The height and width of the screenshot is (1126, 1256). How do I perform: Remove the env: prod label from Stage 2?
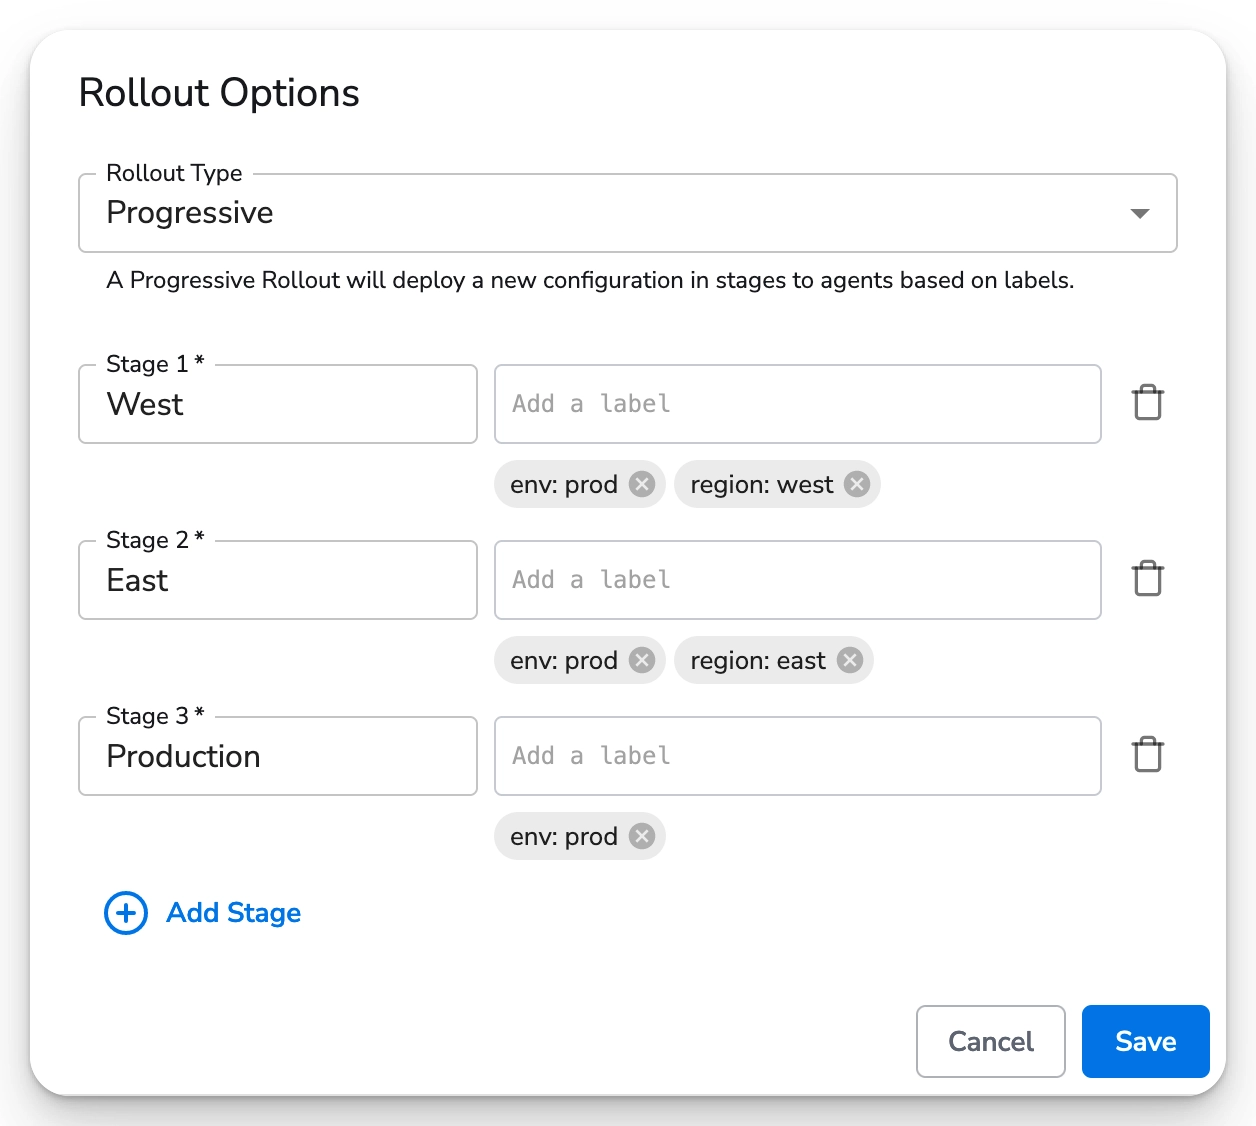click(x=641, y=660)
